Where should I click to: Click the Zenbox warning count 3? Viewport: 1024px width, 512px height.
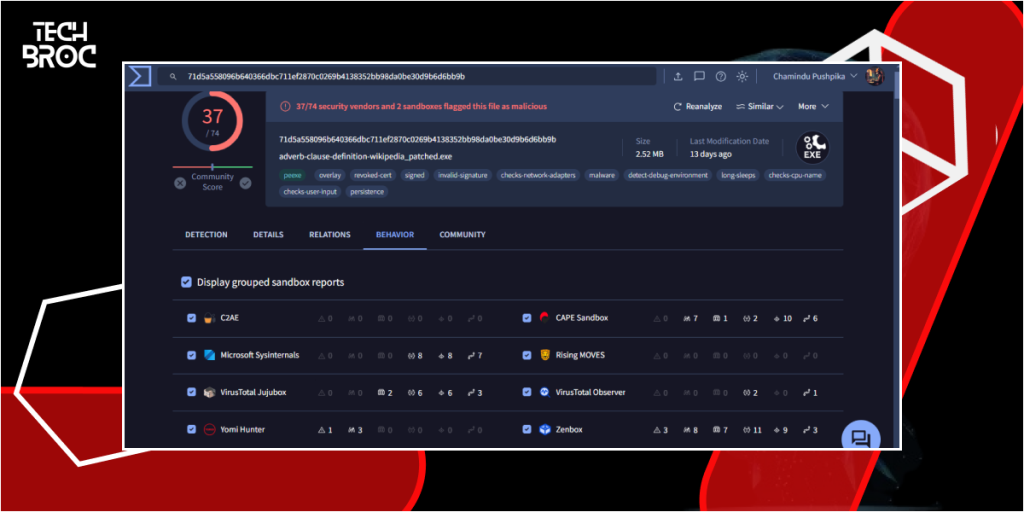point(661,430)
